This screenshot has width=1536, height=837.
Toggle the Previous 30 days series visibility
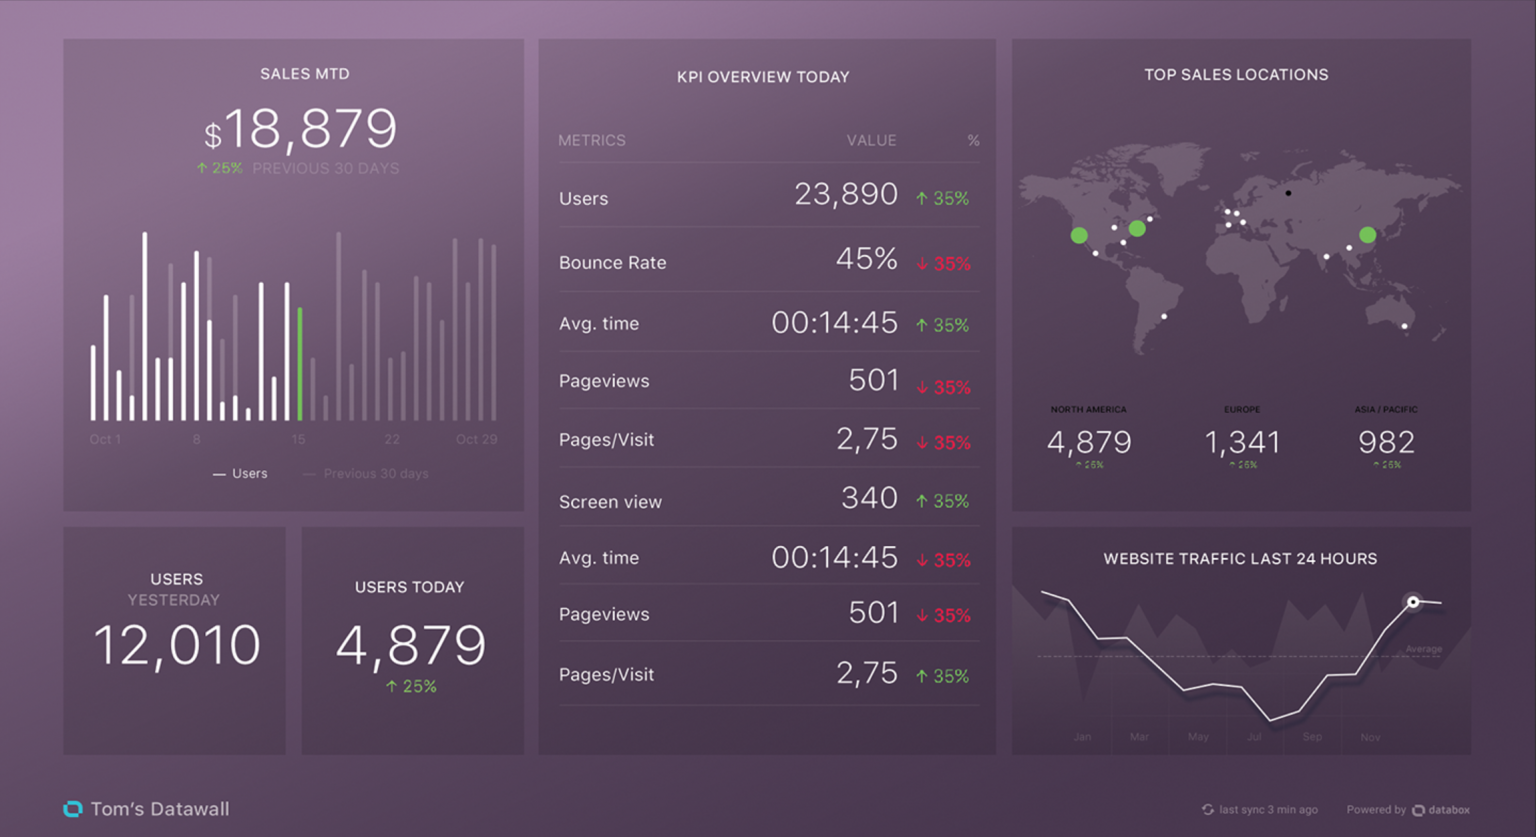coord(367,473)
